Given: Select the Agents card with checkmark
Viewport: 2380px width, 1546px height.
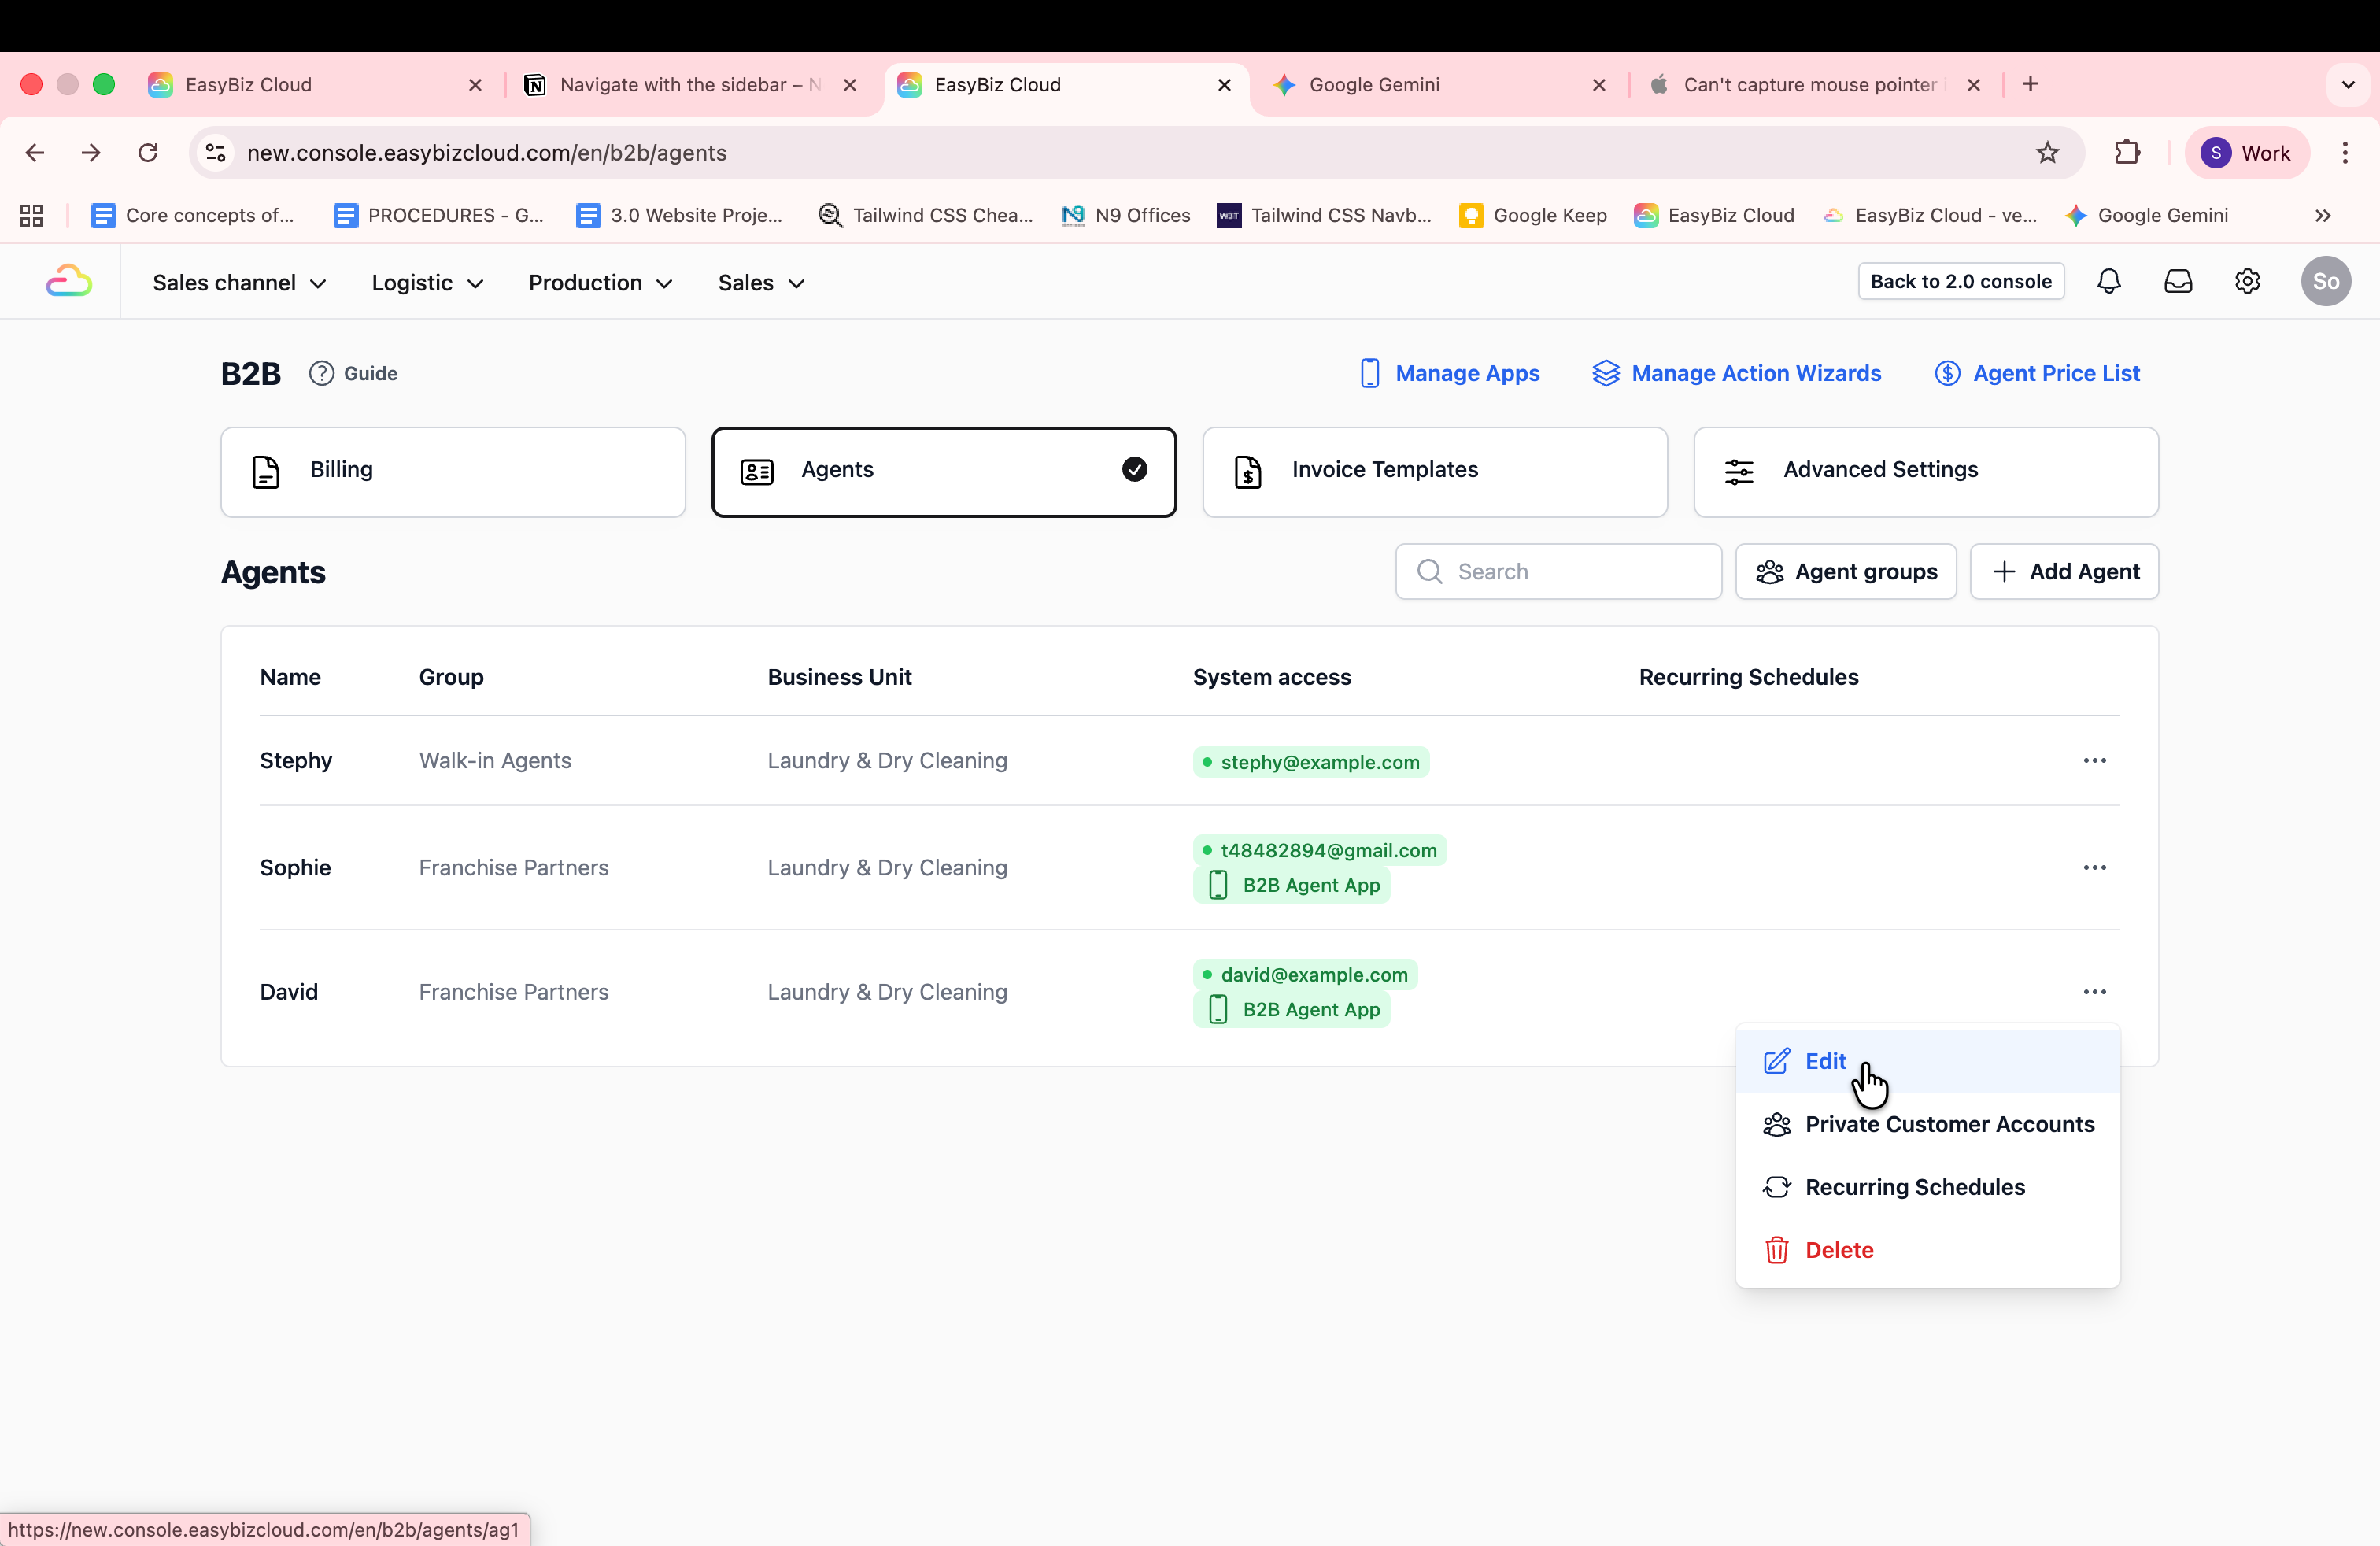Looking at the screenshot, I should pyautogui.click(x=943, y=471).
